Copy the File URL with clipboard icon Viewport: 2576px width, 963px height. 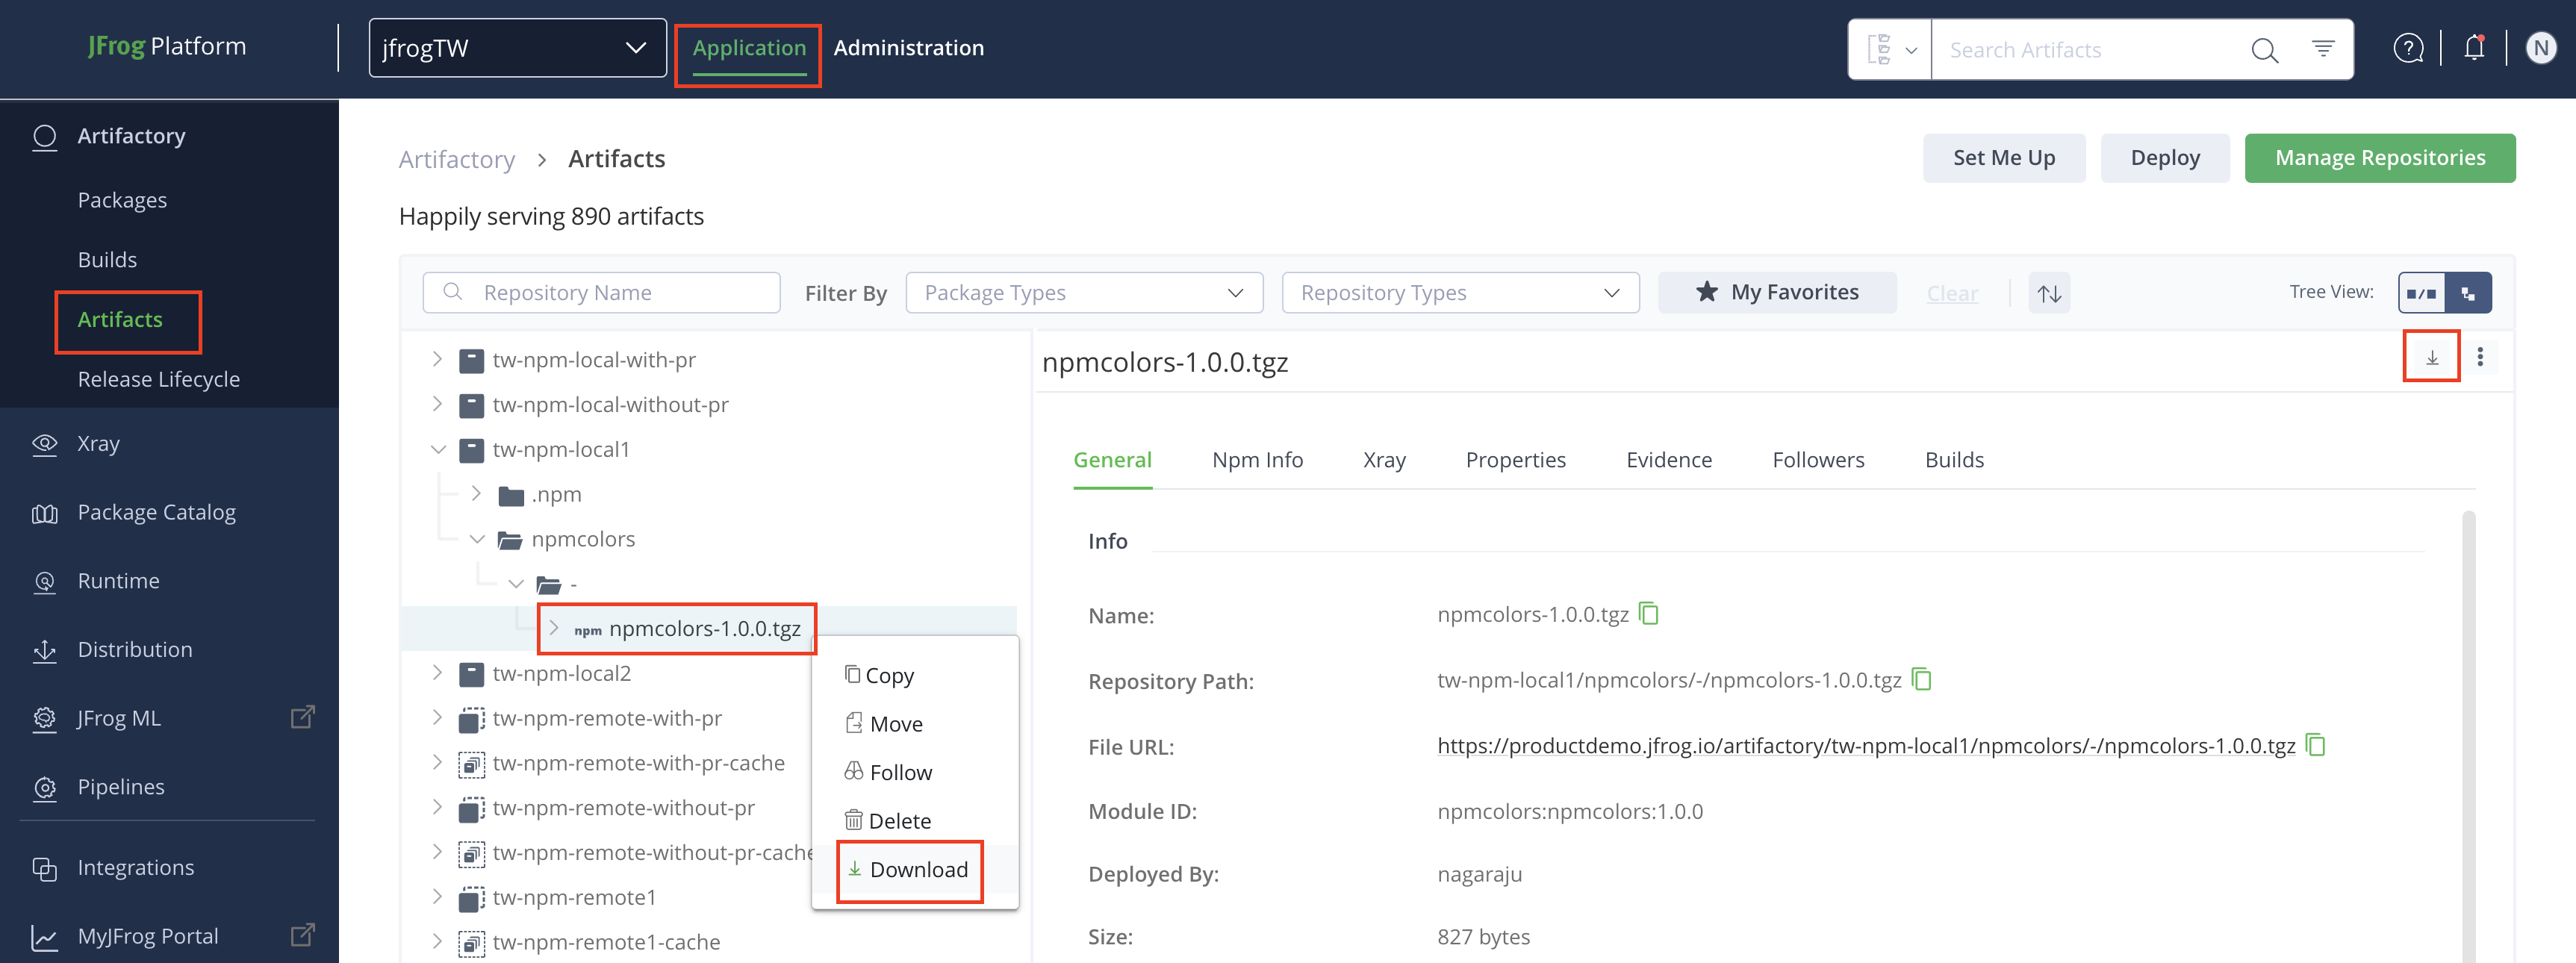point(2315,745)
